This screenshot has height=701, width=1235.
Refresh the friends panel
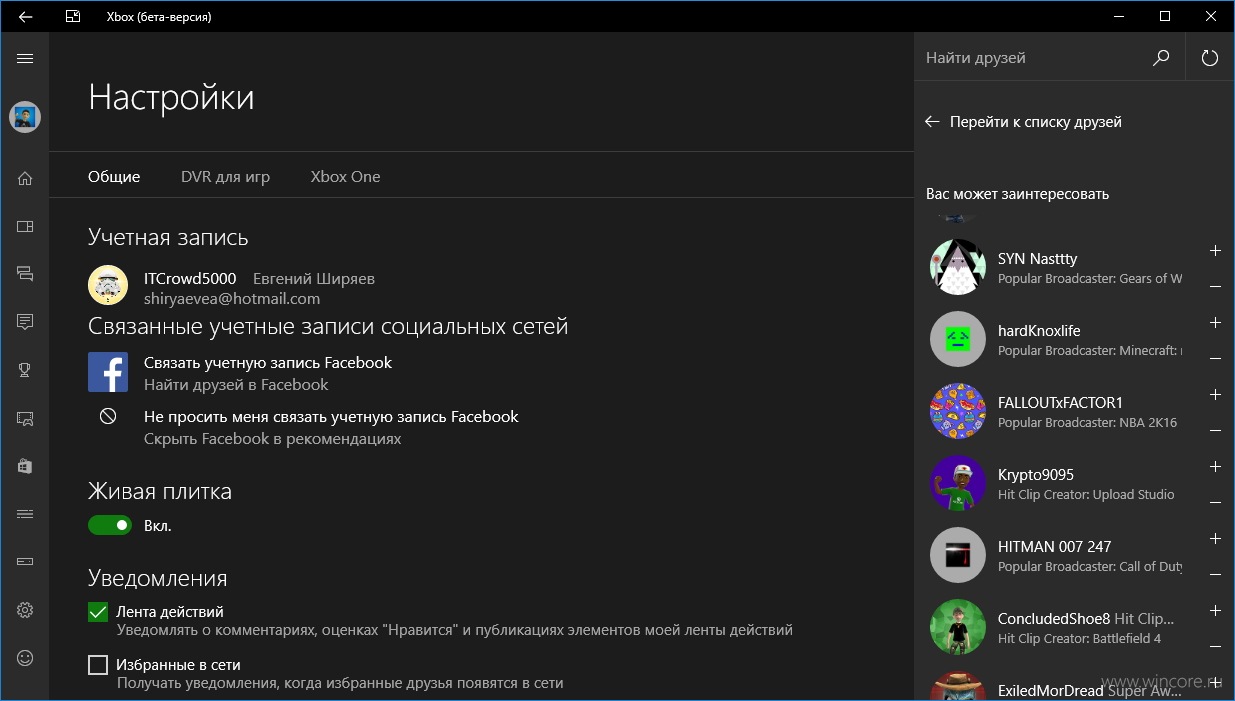[x=1210, y=58]
